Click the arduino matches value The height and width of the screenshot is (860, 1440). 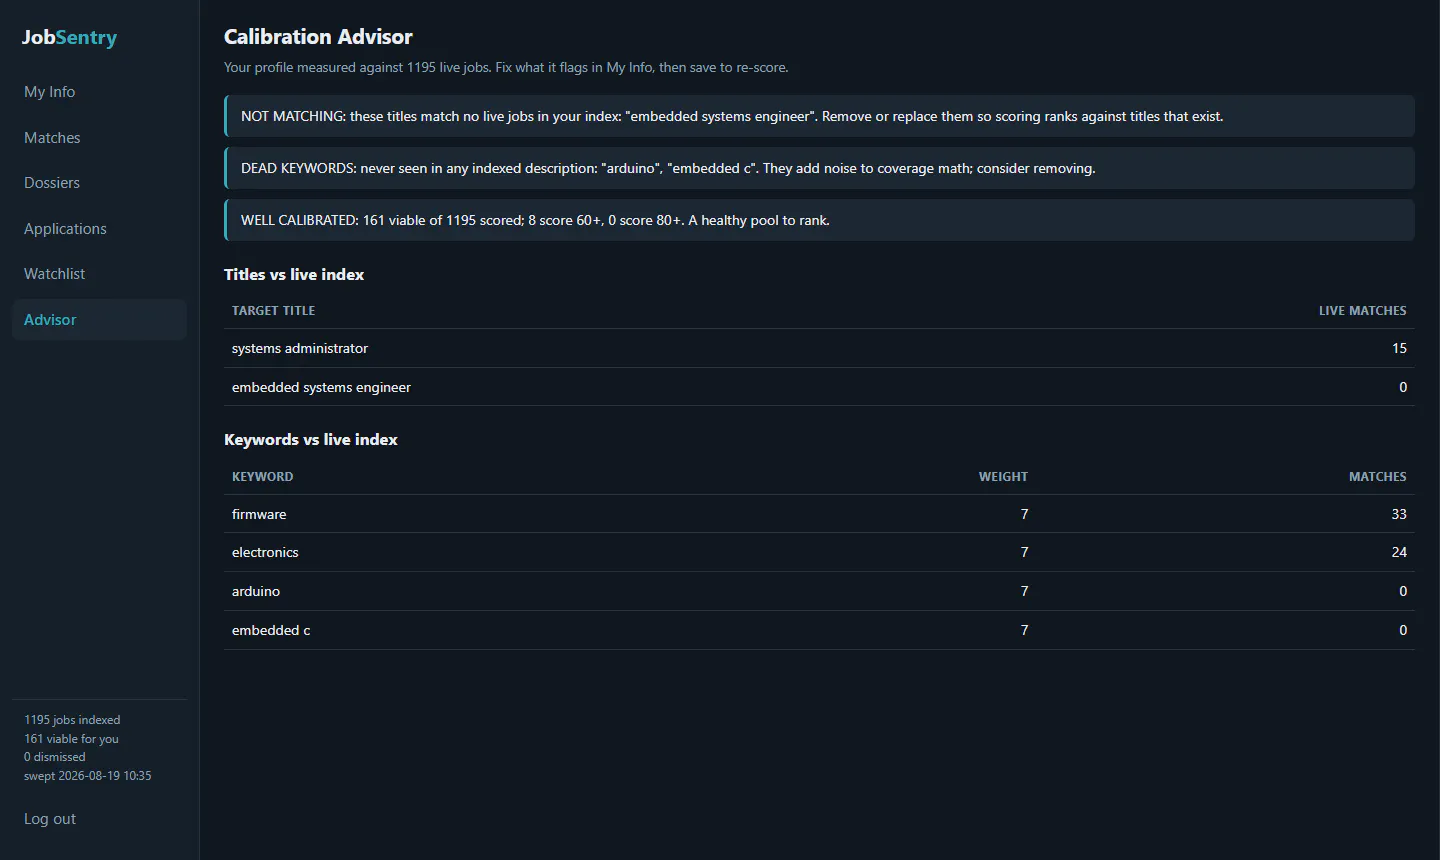pyautogui.click(x=1403, y=591)
